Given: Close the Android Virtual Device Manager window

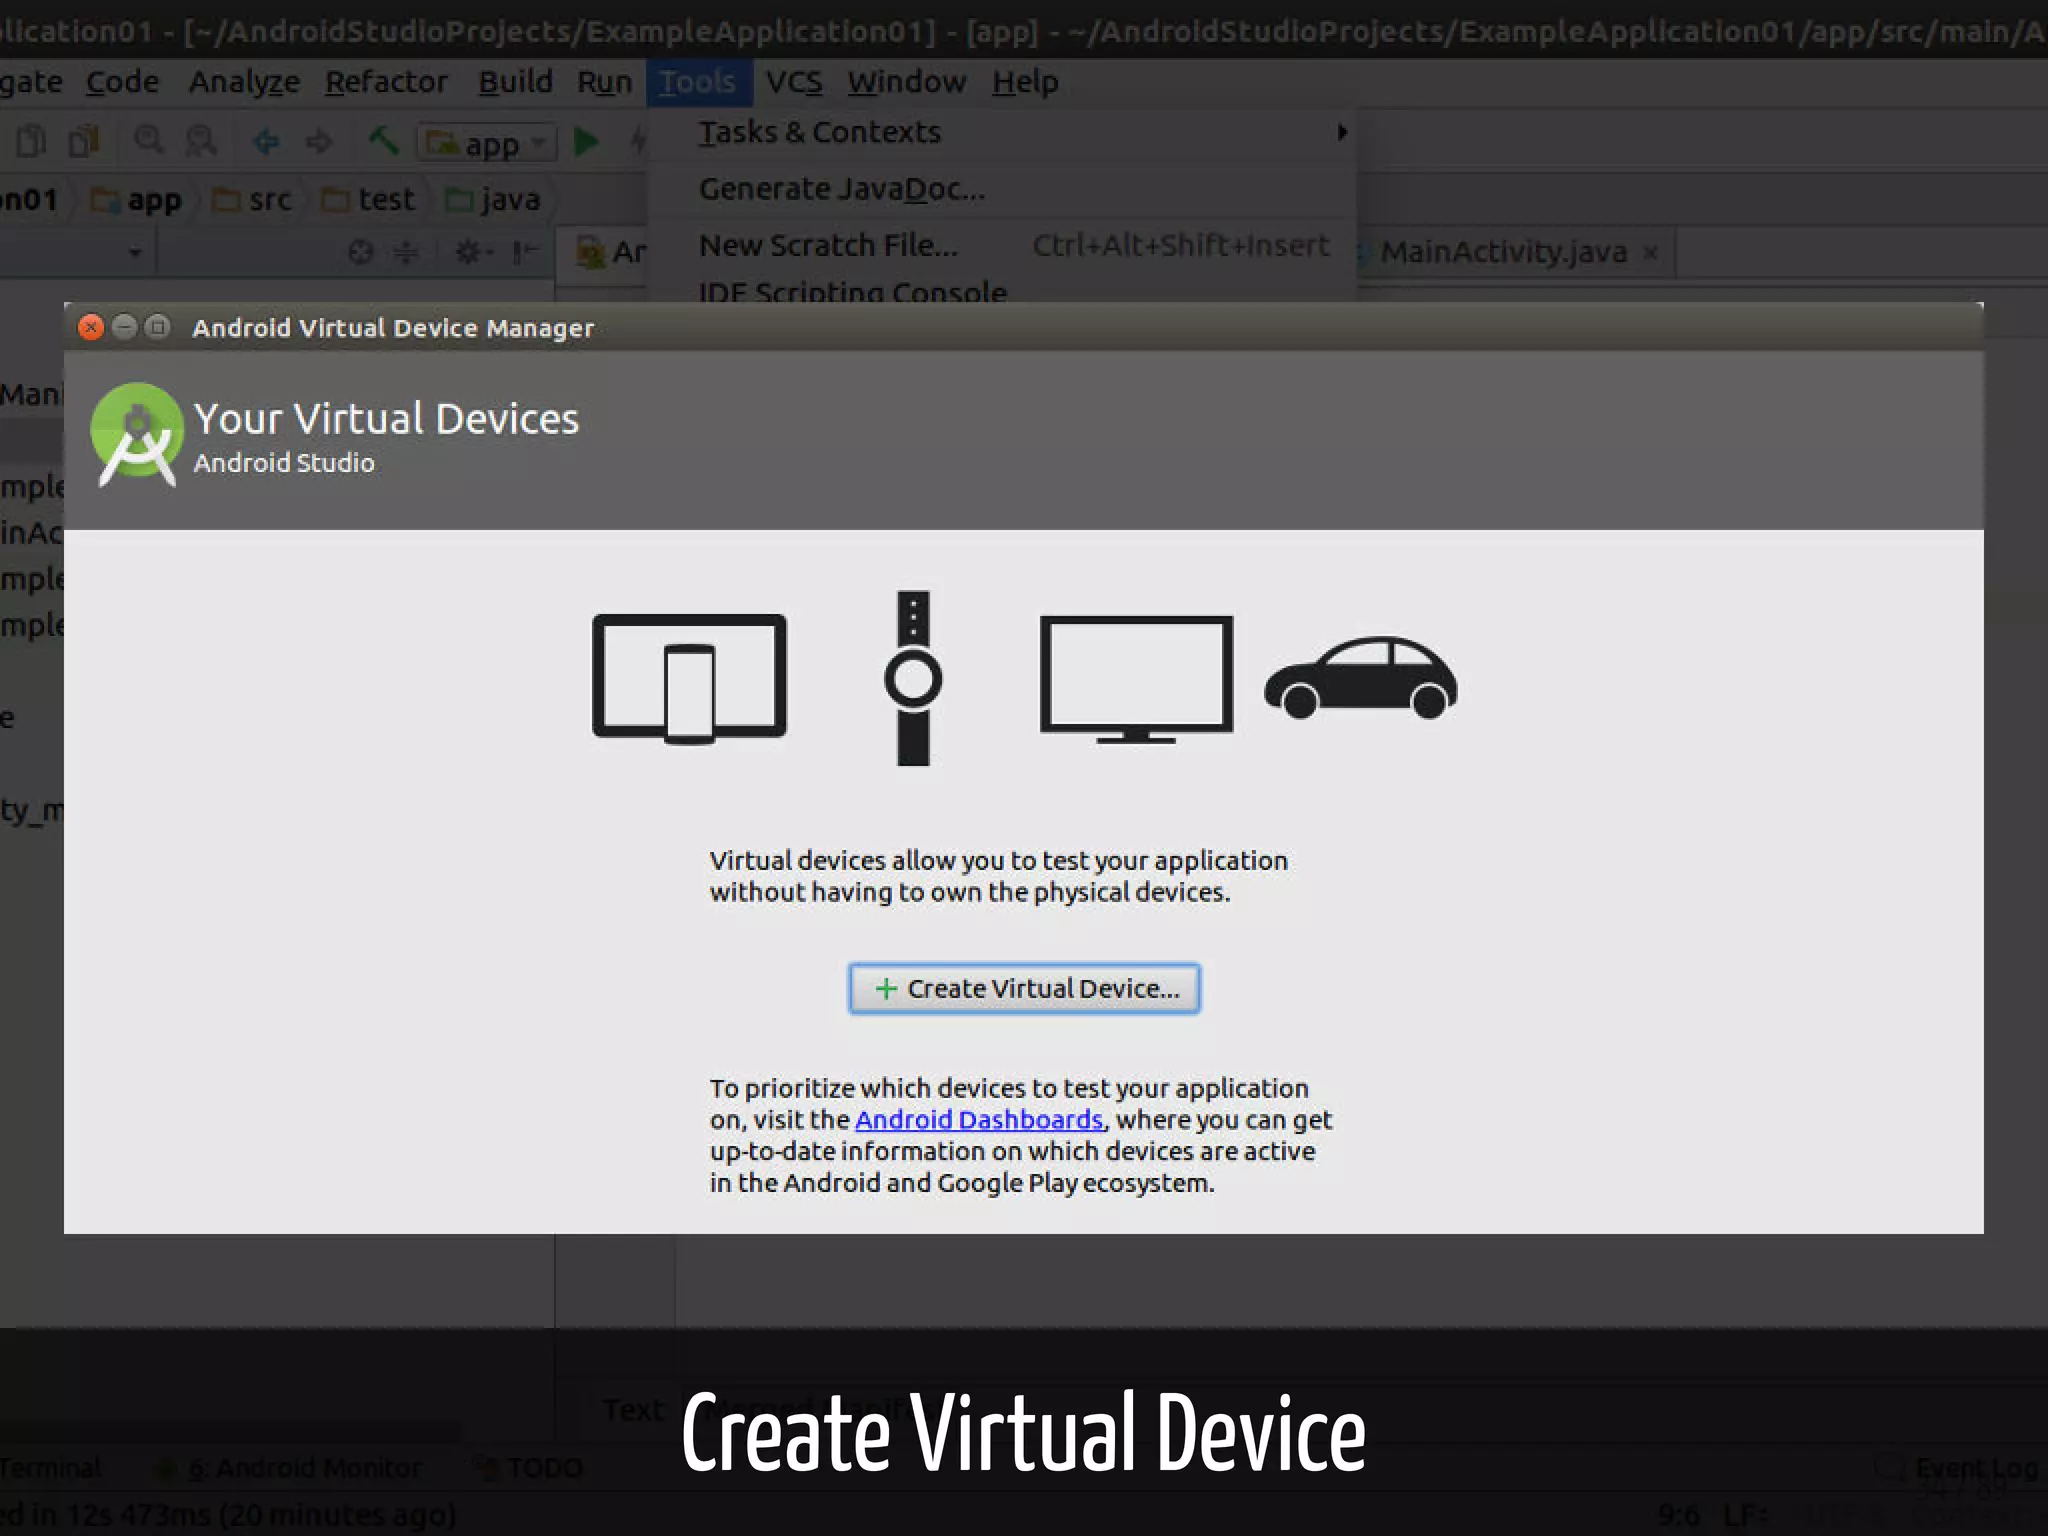Looking at the screenshot, I should click(91, 327).
